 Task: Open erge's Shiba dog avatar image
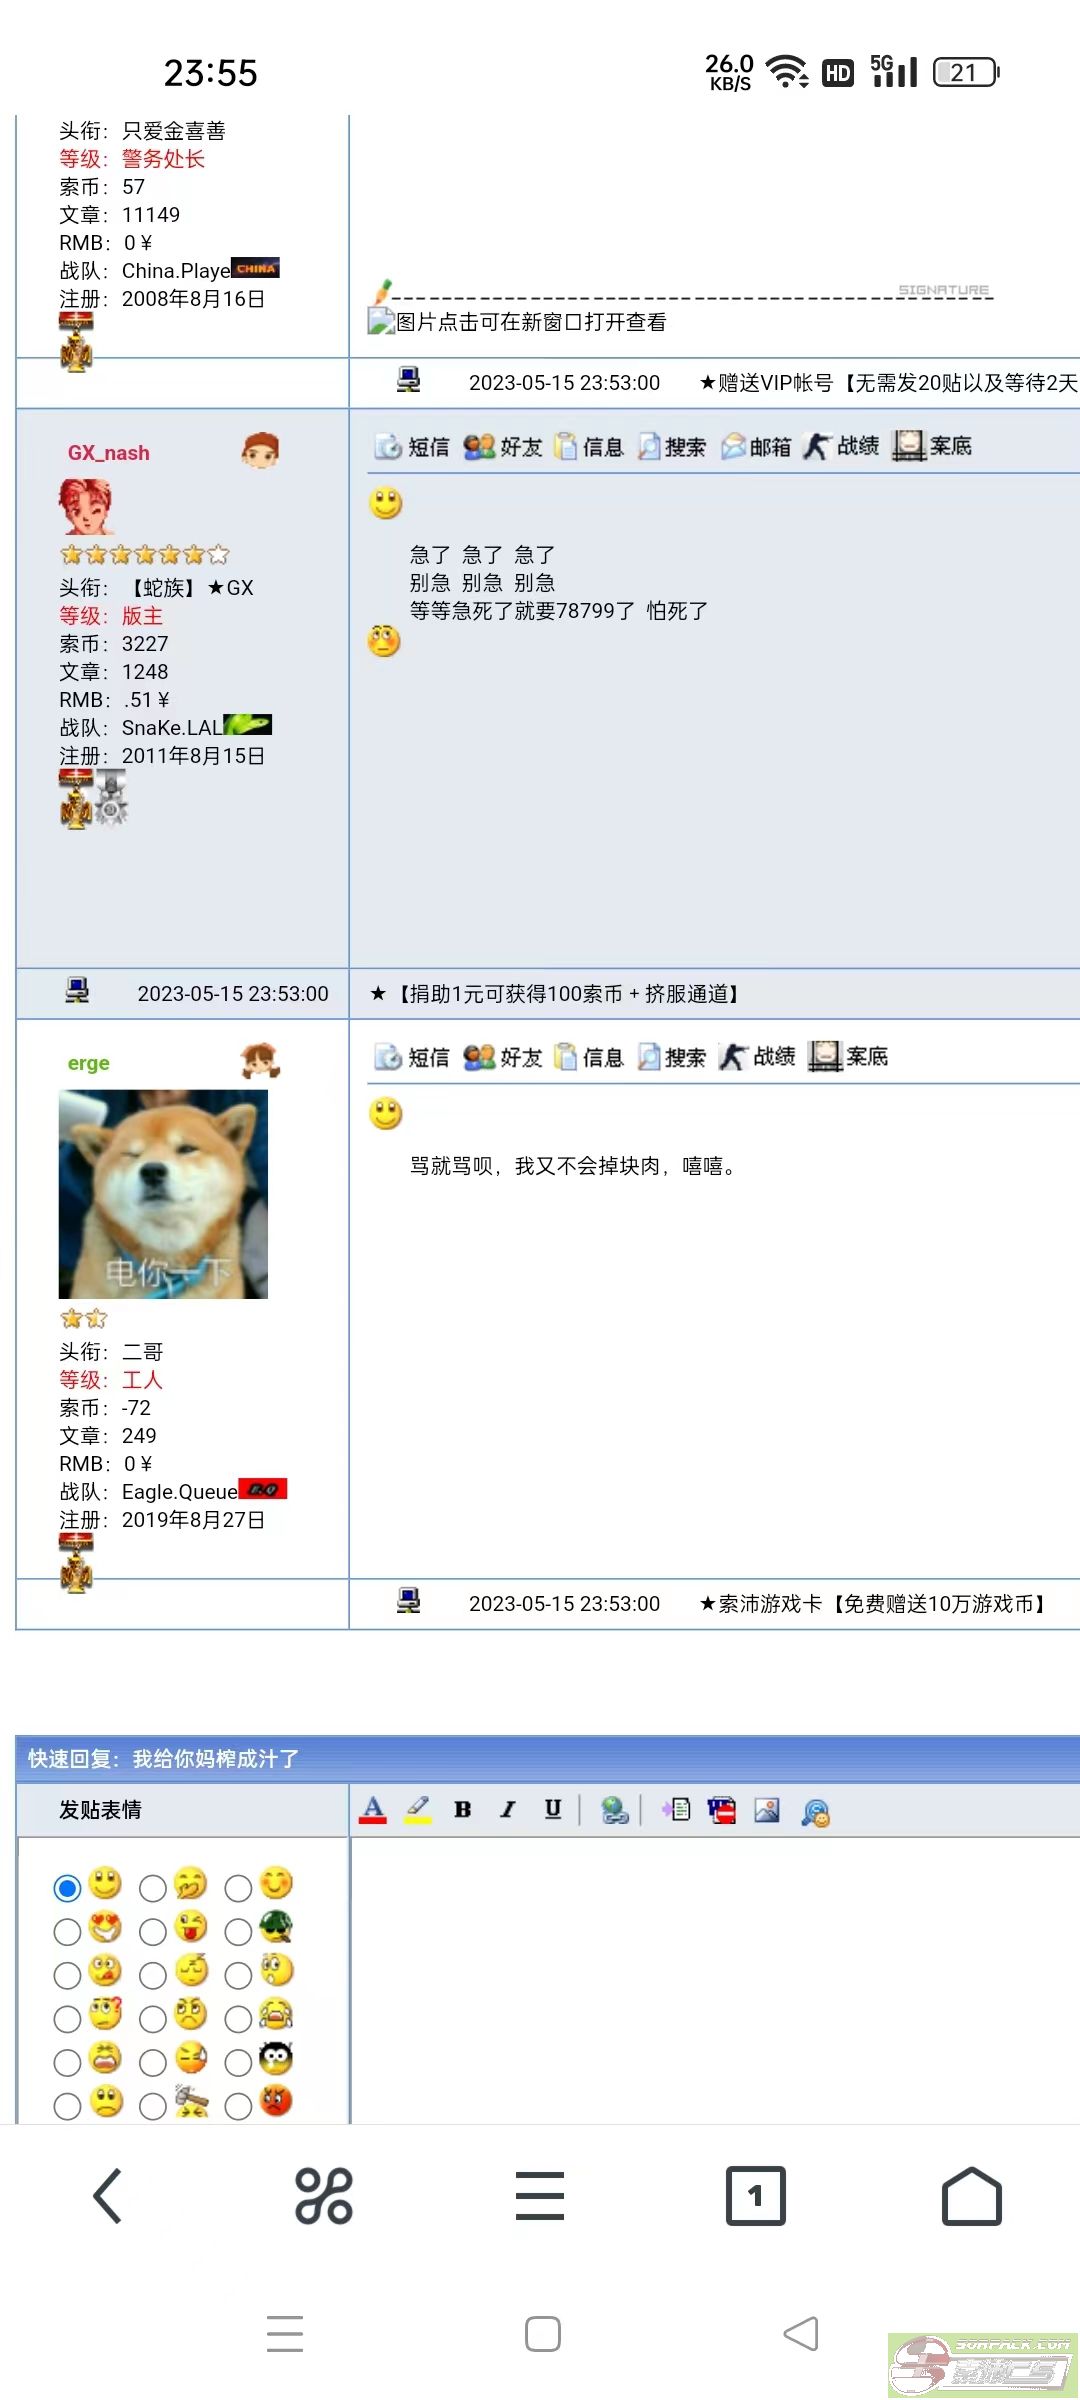163,1194
